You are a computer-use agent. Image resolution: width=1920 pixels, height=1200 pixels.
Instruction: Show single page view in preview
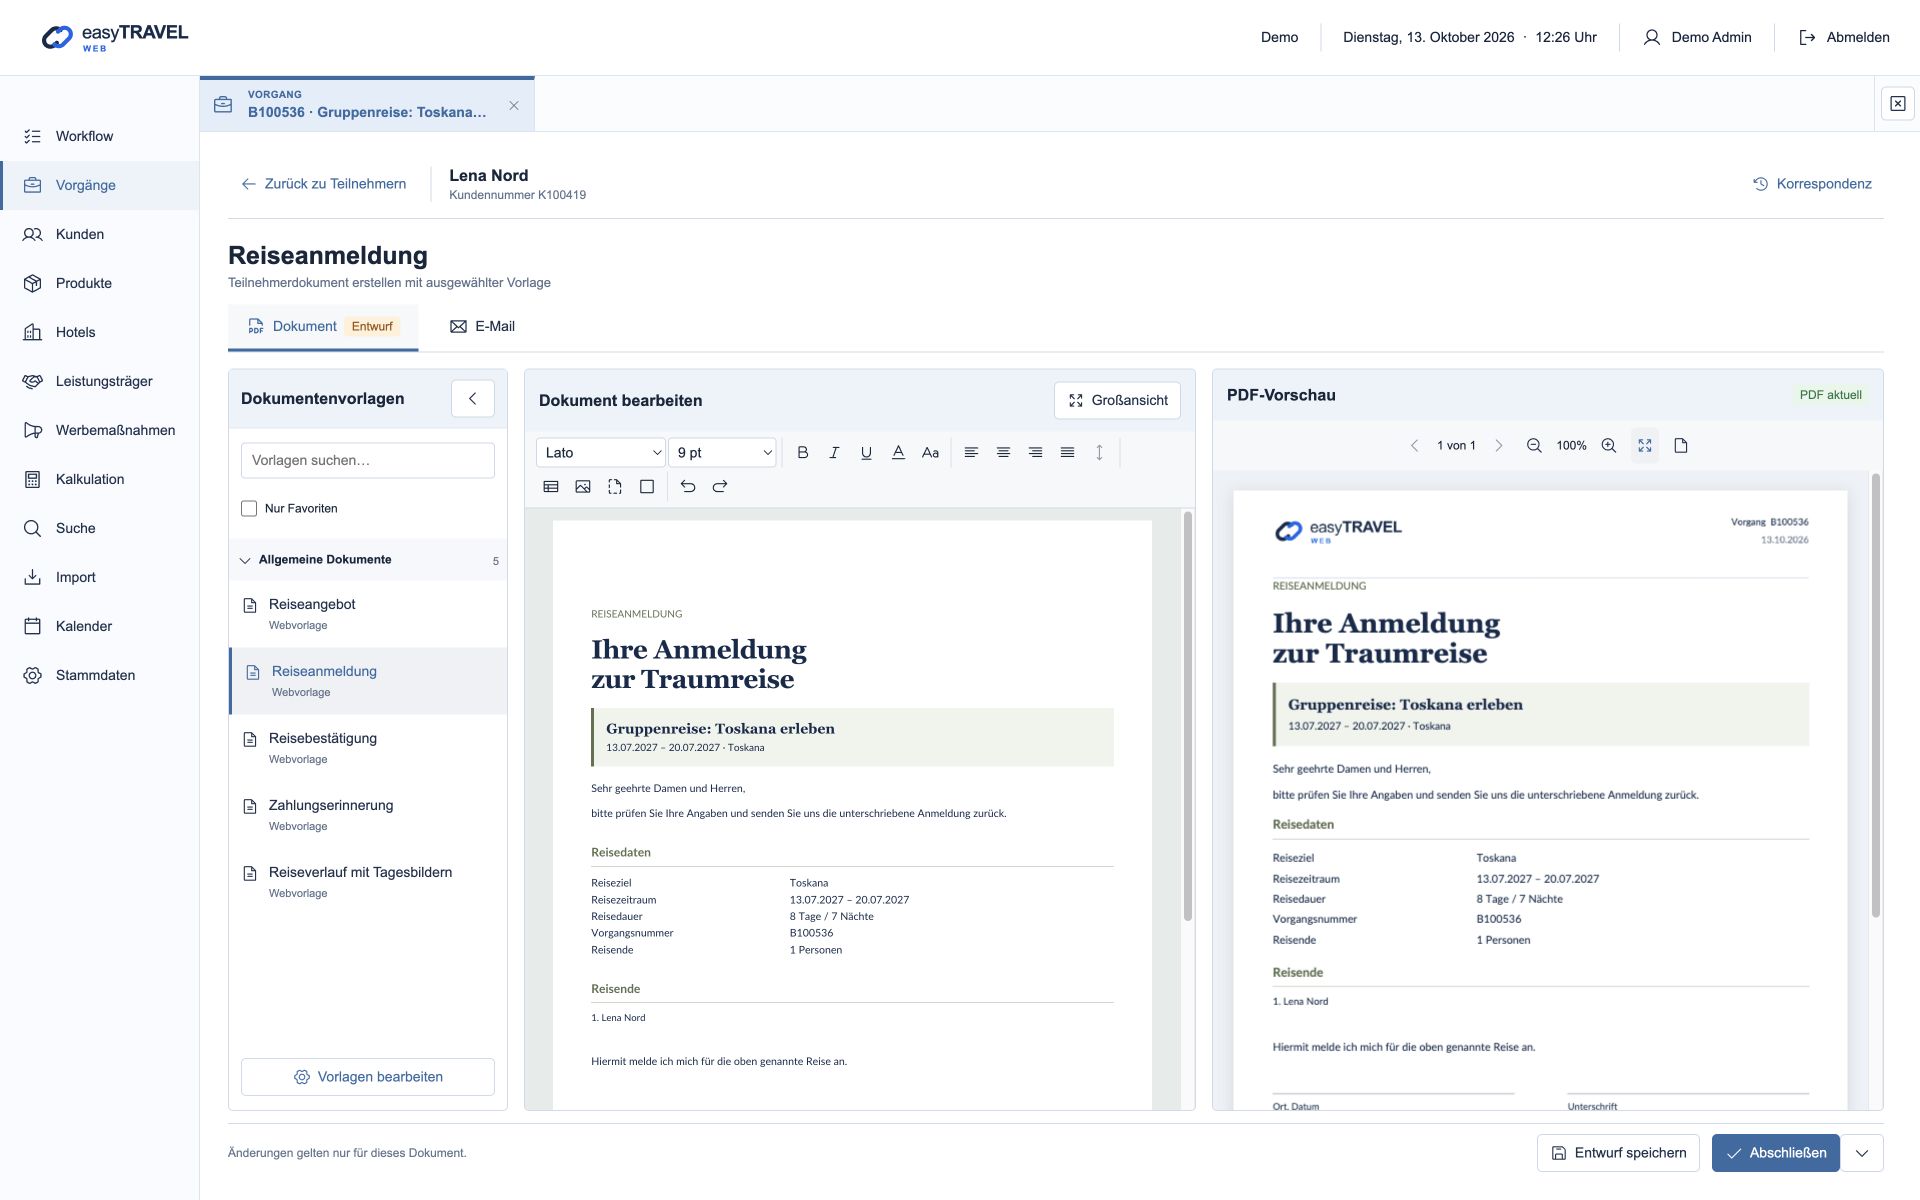(x=1681, y=446)
